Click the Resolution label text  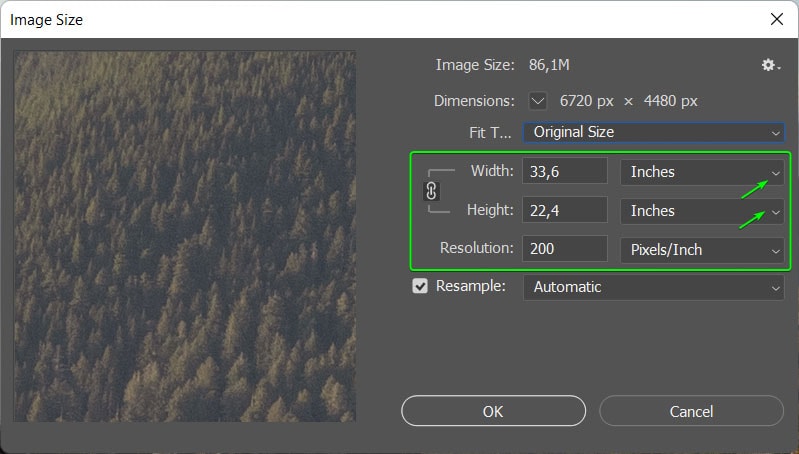pos(477,249)
